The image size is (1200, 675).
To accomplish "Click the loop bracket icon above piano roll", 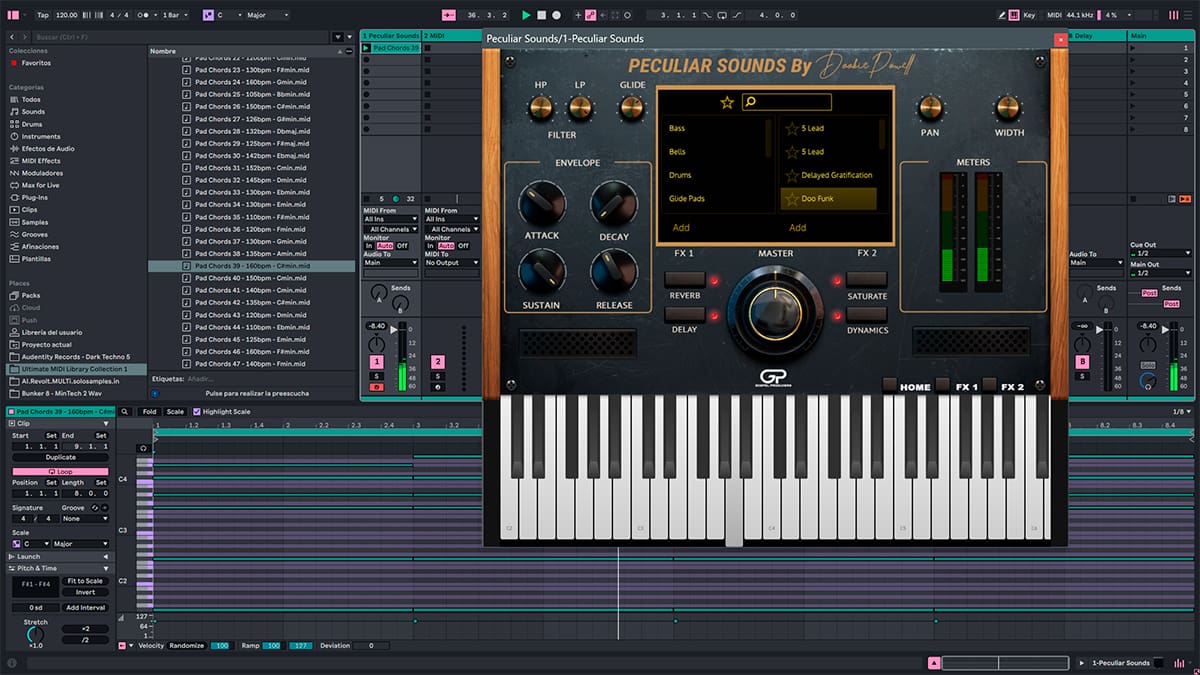I will click(143, 448).
